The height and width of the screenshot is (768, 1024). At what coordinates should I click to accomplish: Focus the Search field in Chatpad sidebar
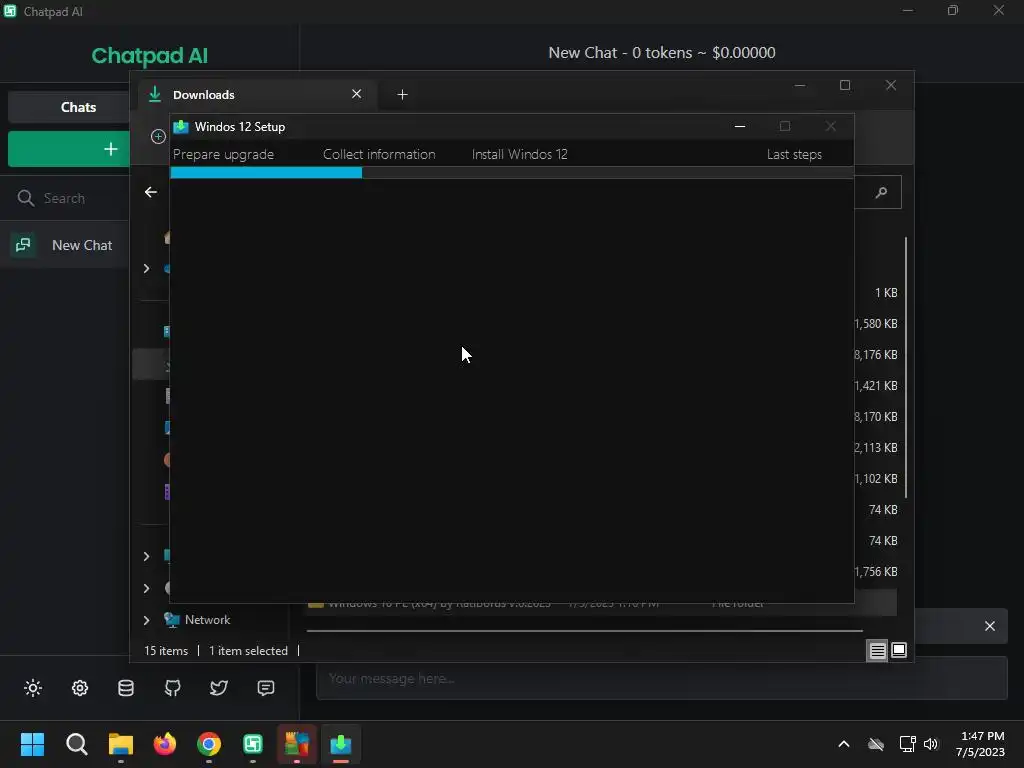pyautogui.click(x=64, y=198)
